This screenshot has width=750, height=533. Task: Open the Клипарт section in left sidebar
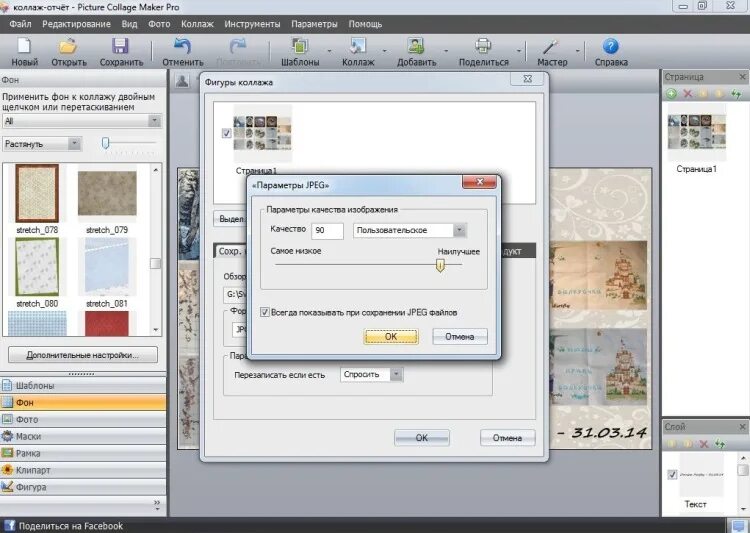click(83, 470)
